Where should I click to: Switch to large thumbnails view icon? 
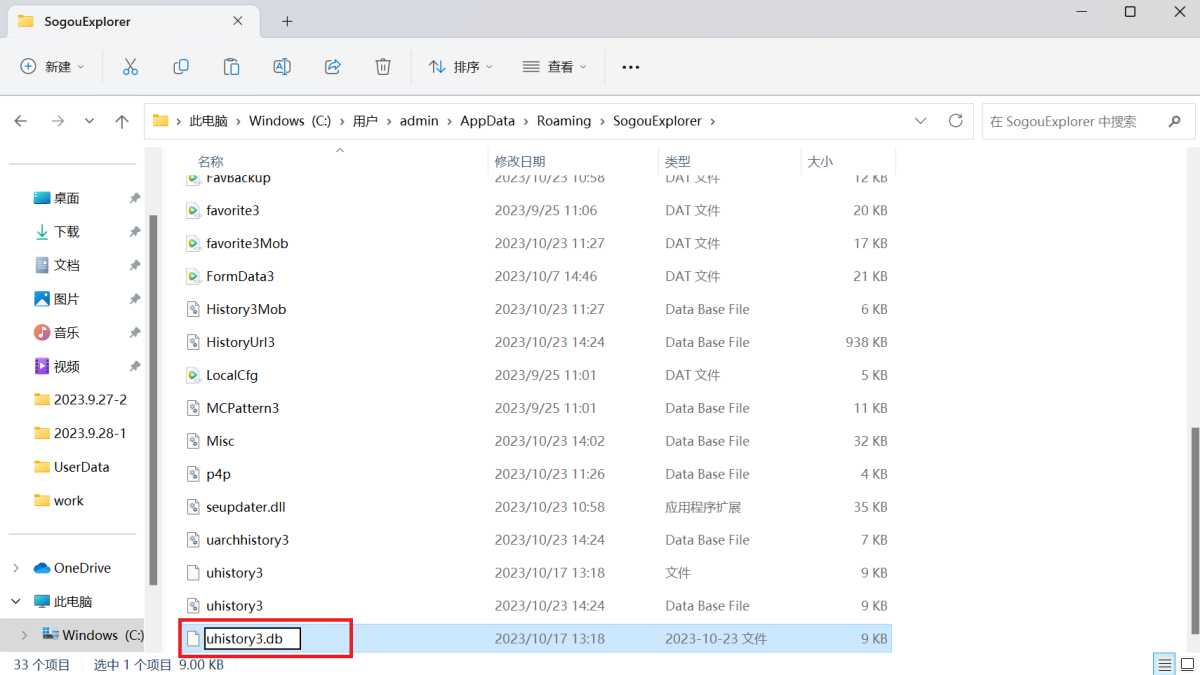click(1187, 665)
